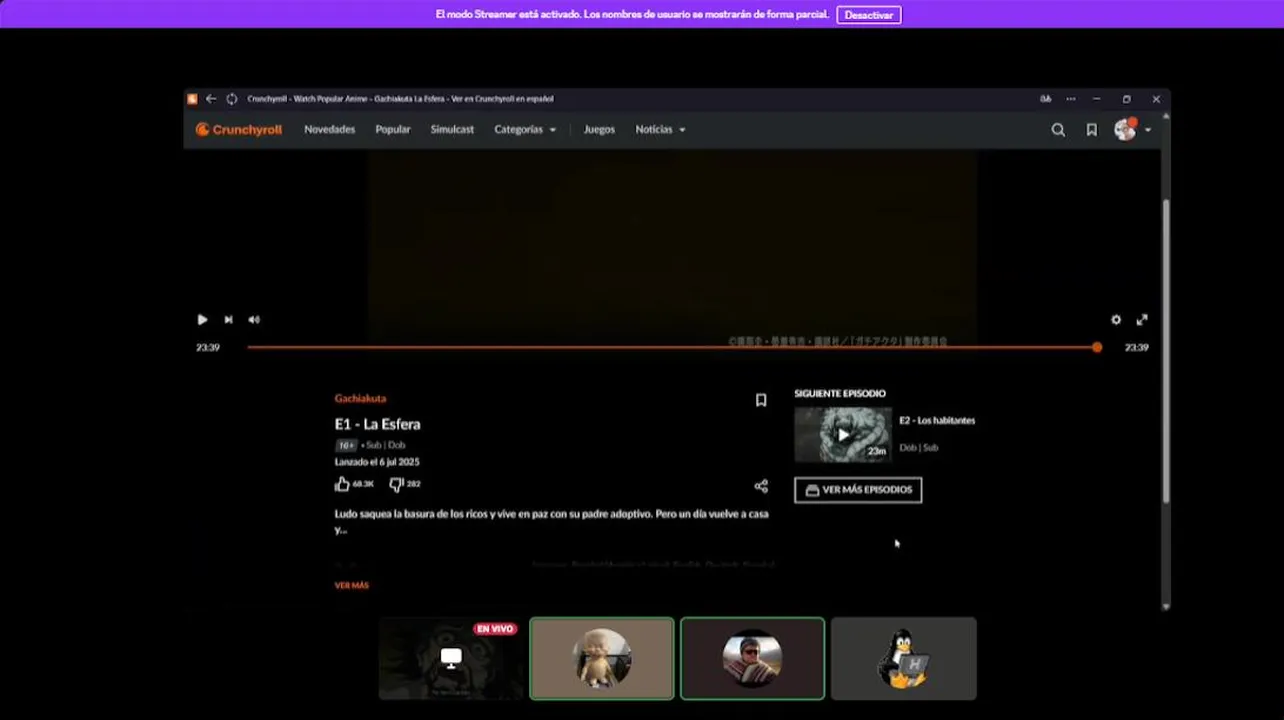1284x720 pixels.
Task: Open the Popular menu item
Action: [392, 129]
